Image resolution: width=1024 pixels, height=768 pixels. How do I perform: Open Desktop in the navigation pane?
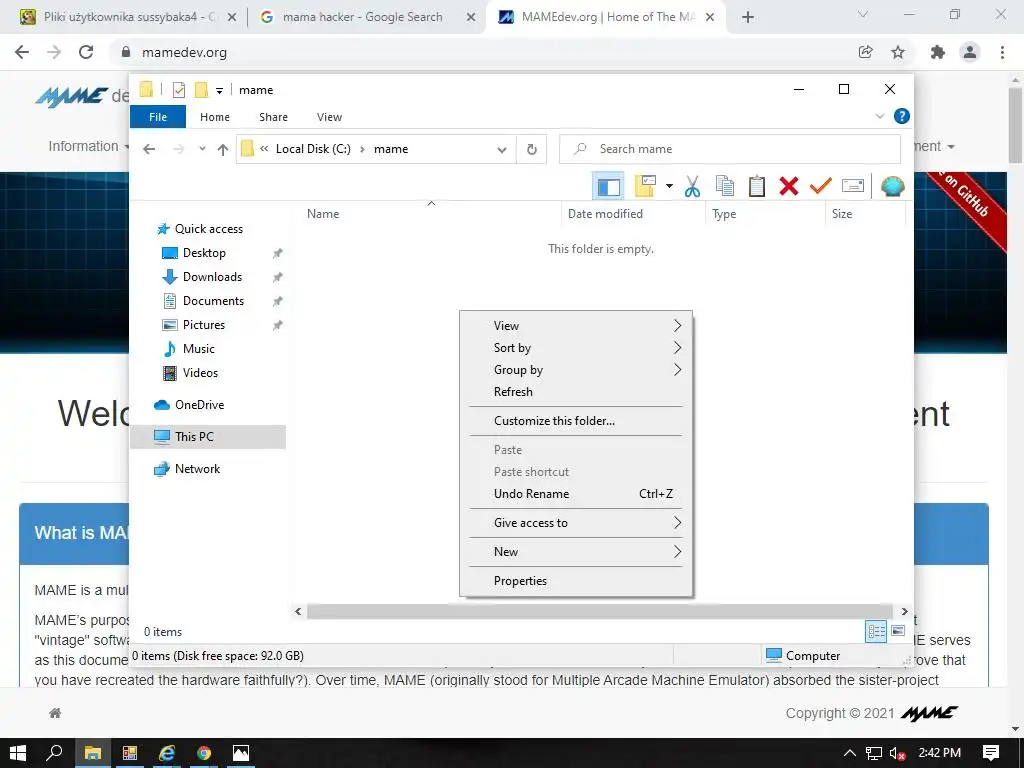(204, 253)
